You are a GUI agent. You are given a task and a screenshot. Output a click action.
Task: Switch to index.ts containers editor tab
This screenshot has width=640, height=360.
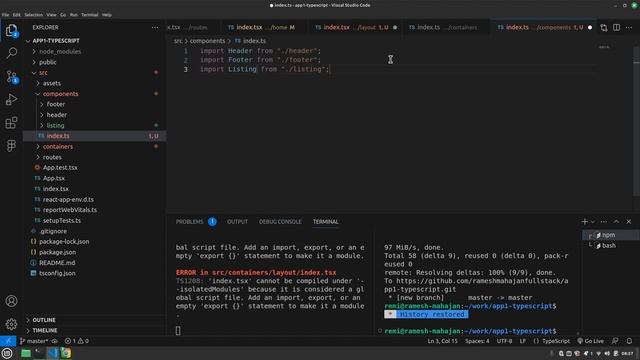tap(446, 27)
